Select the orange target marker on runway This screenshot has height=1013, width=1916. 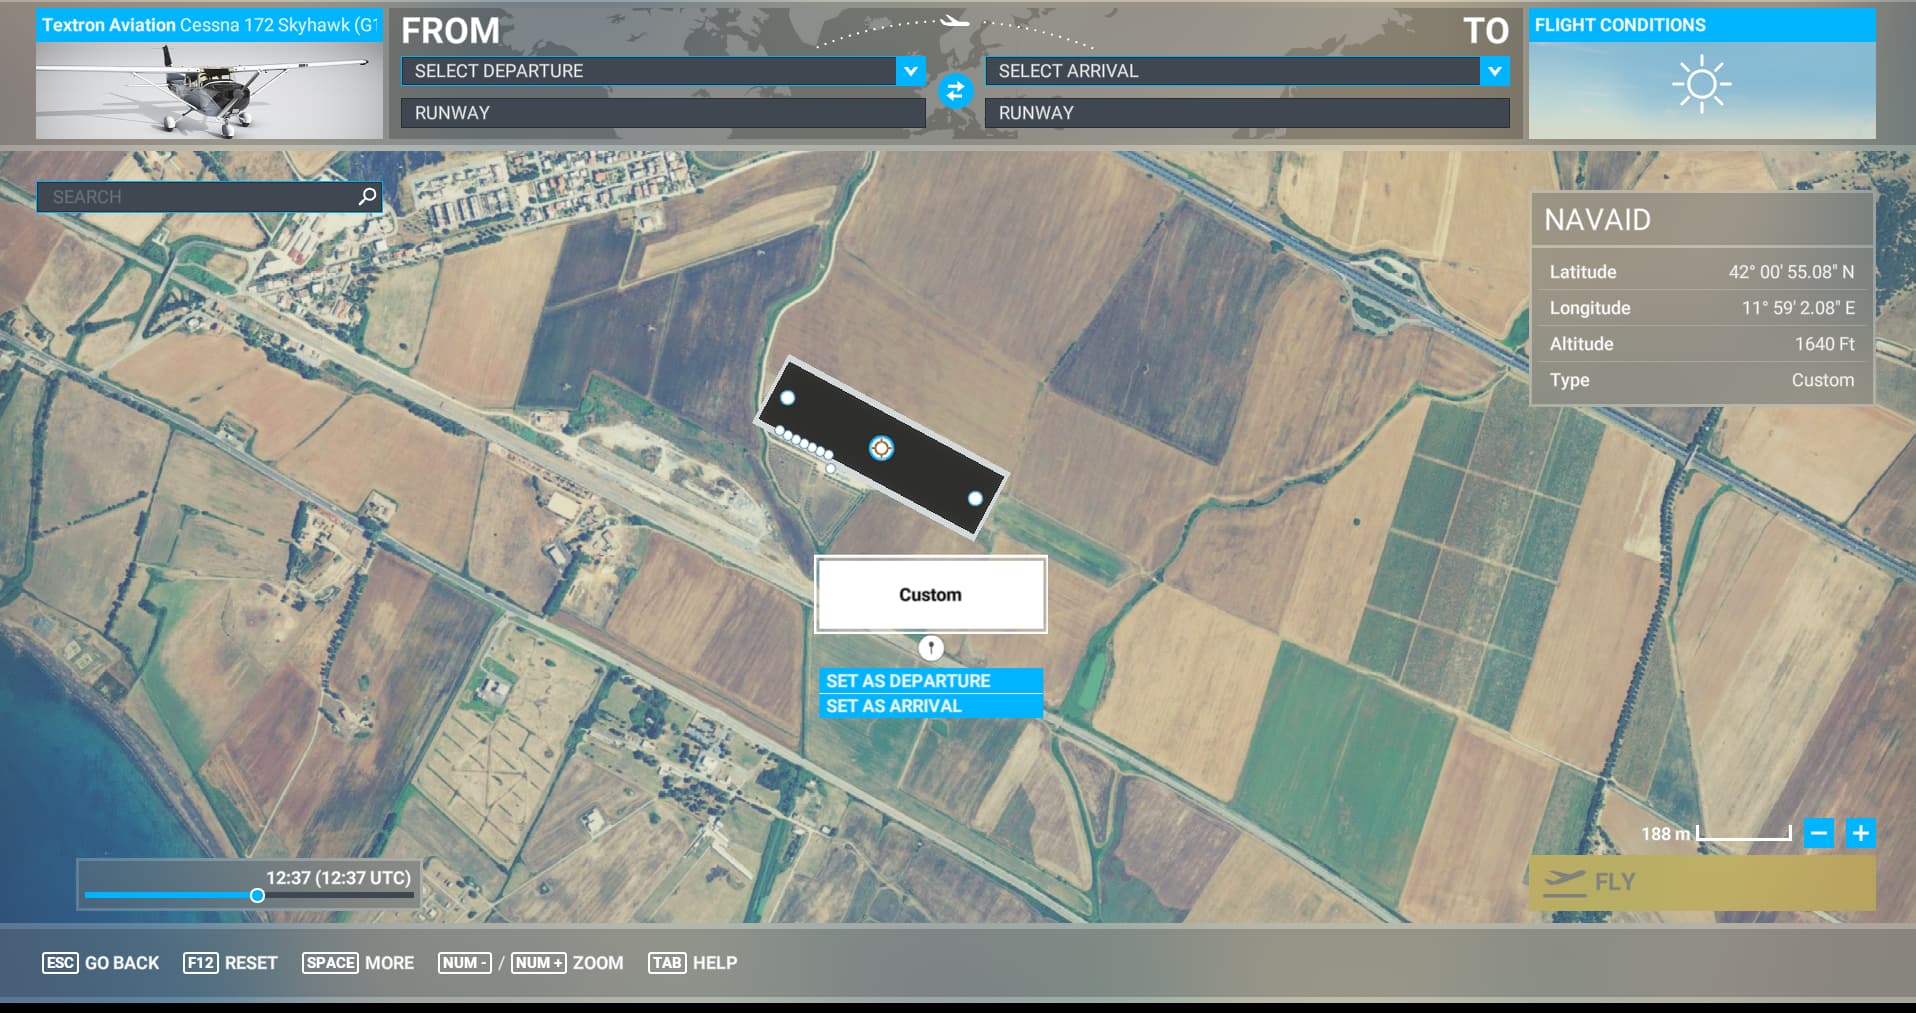(880, 448)
